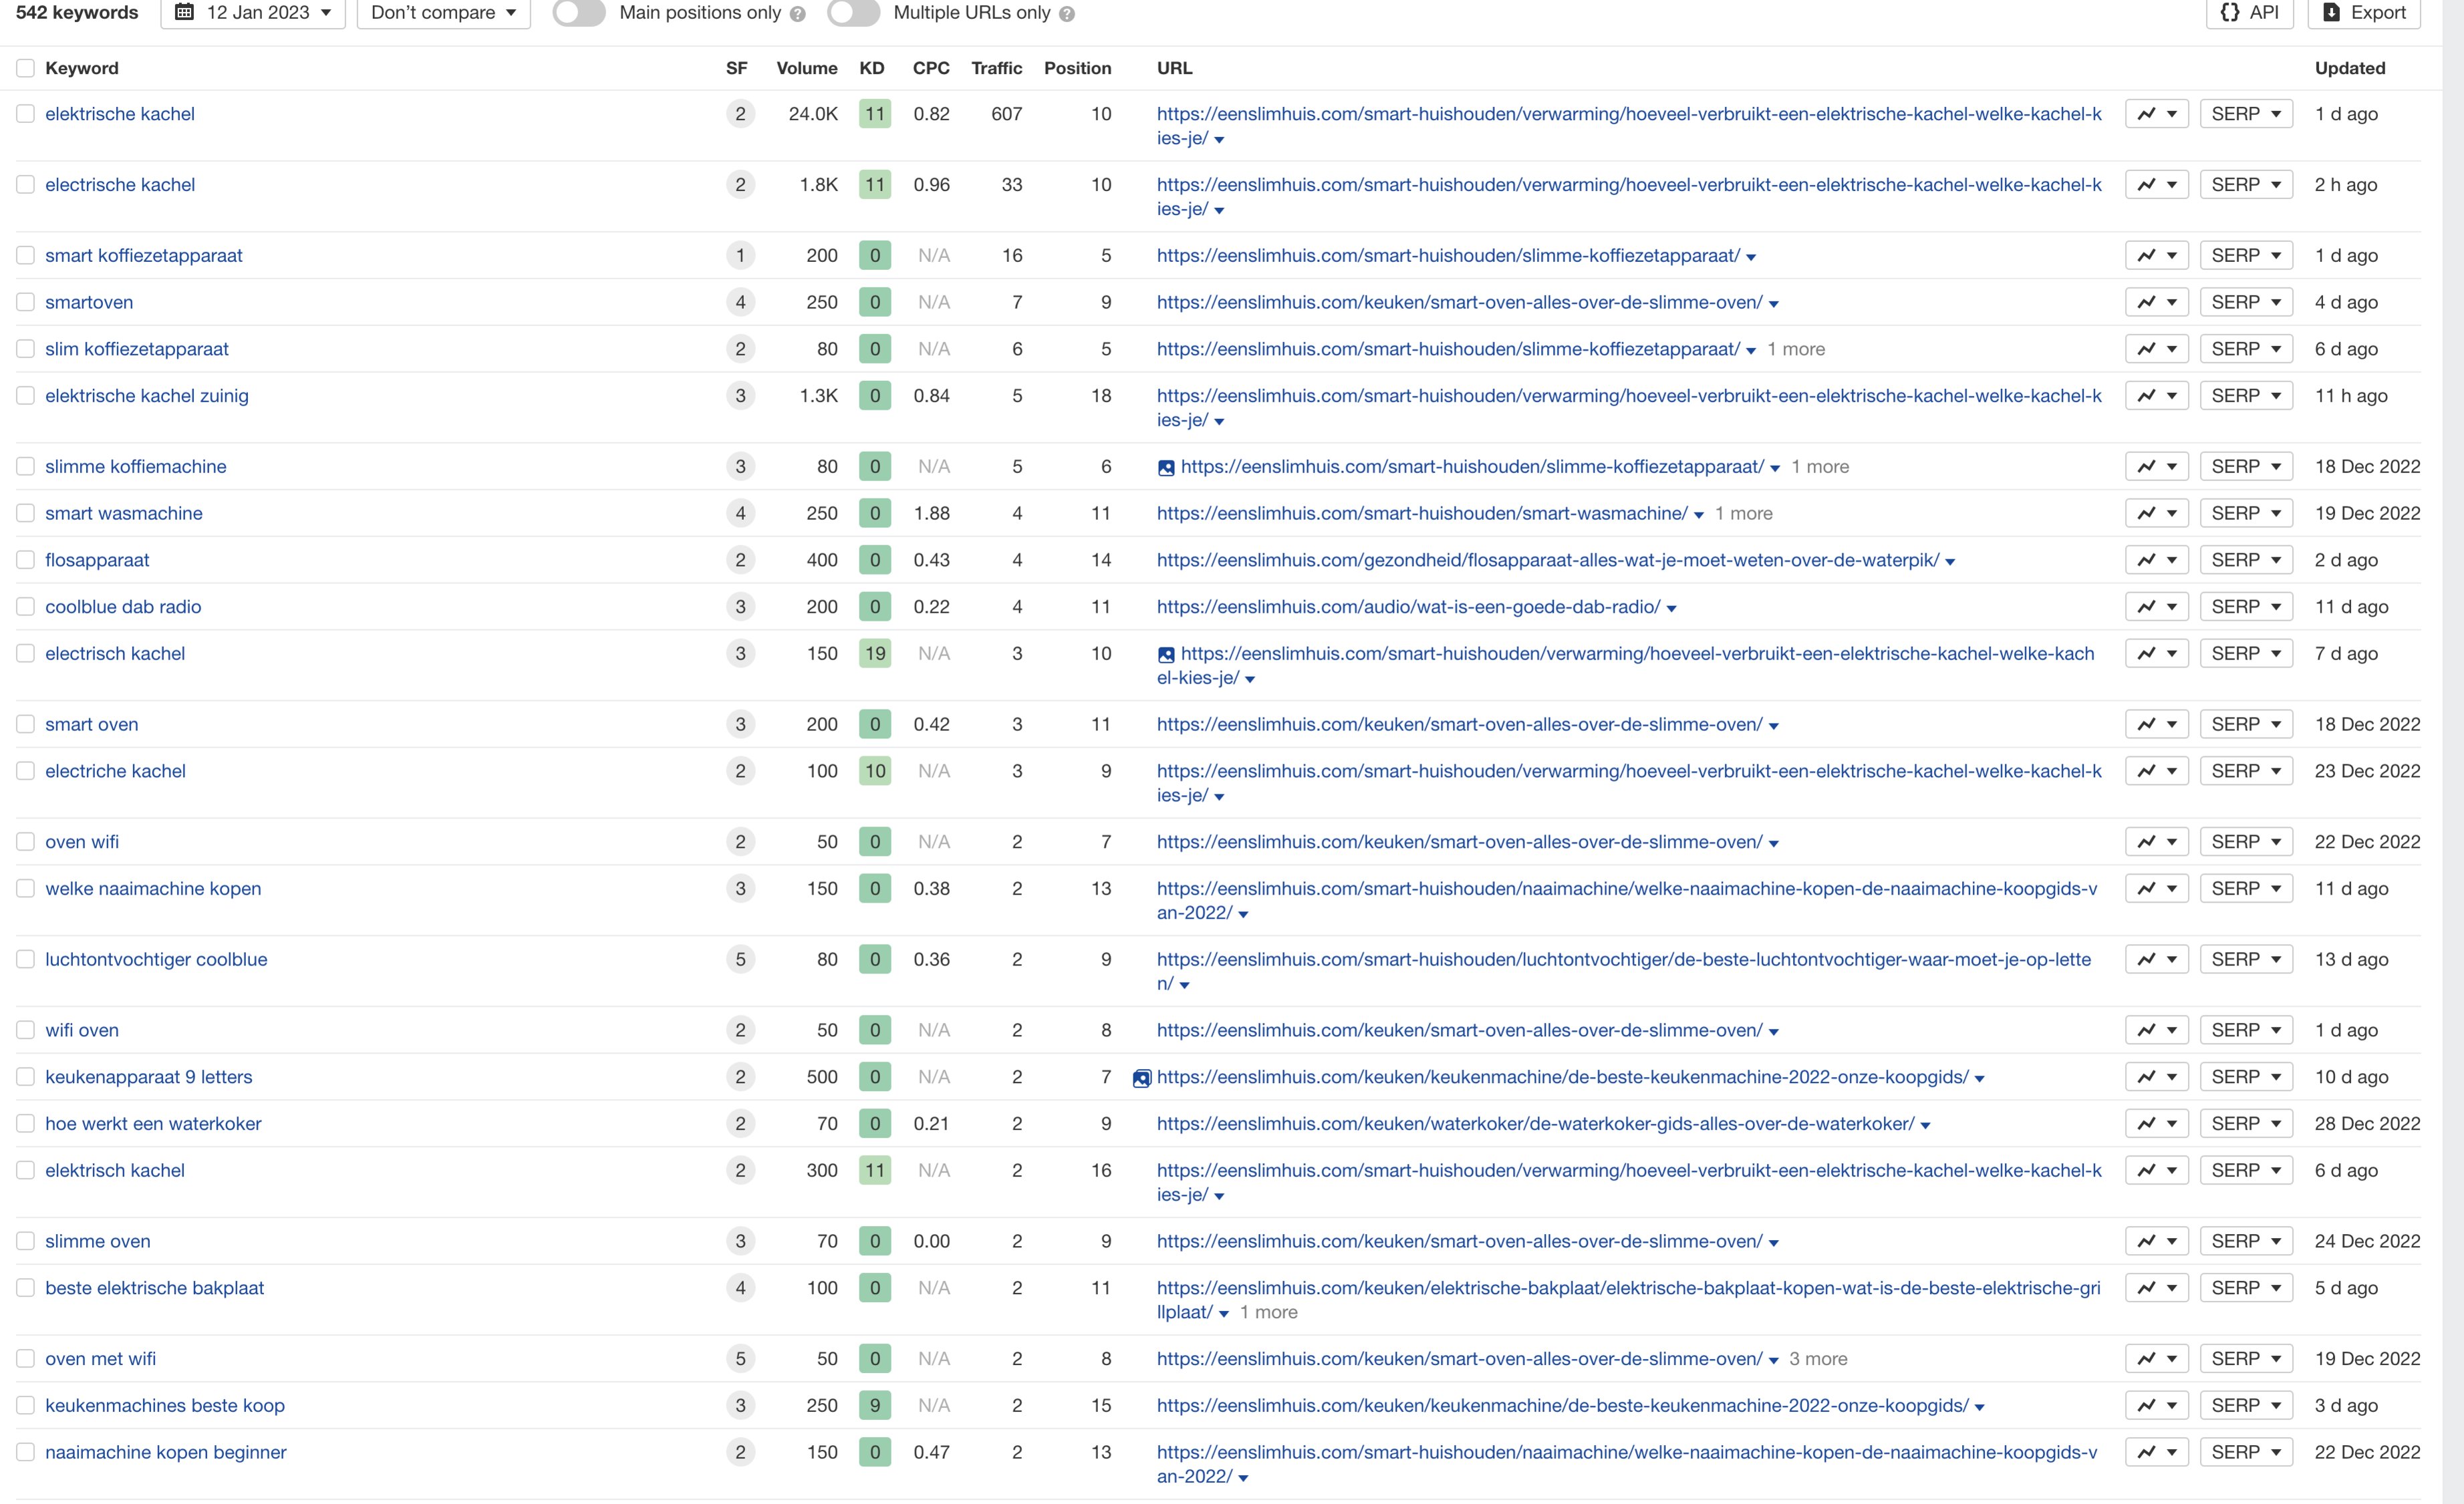Click '1 more' for slim koffiezetapparaat
This screenshot has width=2464, height=1504.
[x=1796, y=349]
